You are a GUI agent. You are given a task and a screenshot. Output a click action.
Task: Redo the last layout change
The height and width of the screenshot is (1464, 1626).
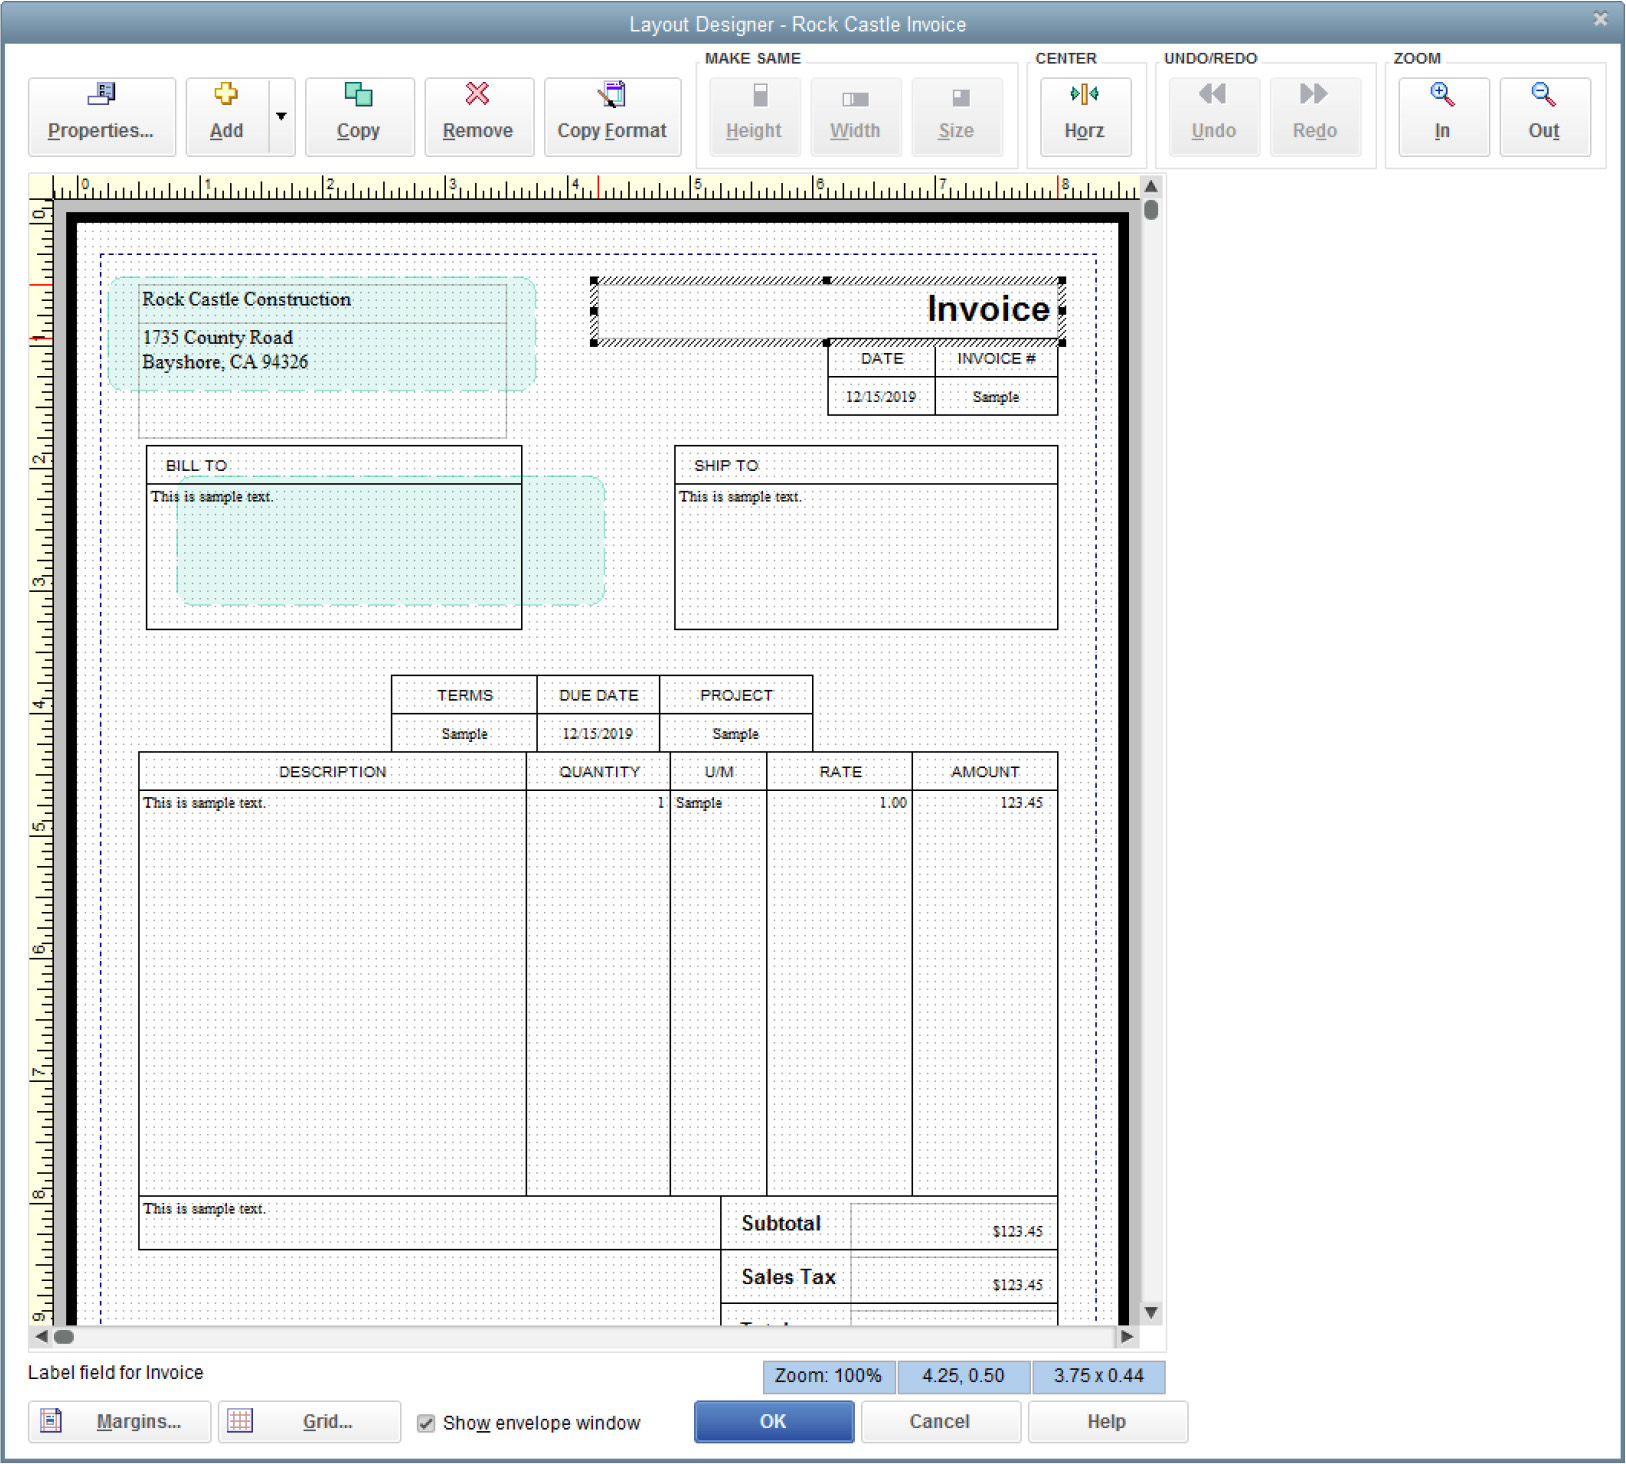pos(1315,116)
